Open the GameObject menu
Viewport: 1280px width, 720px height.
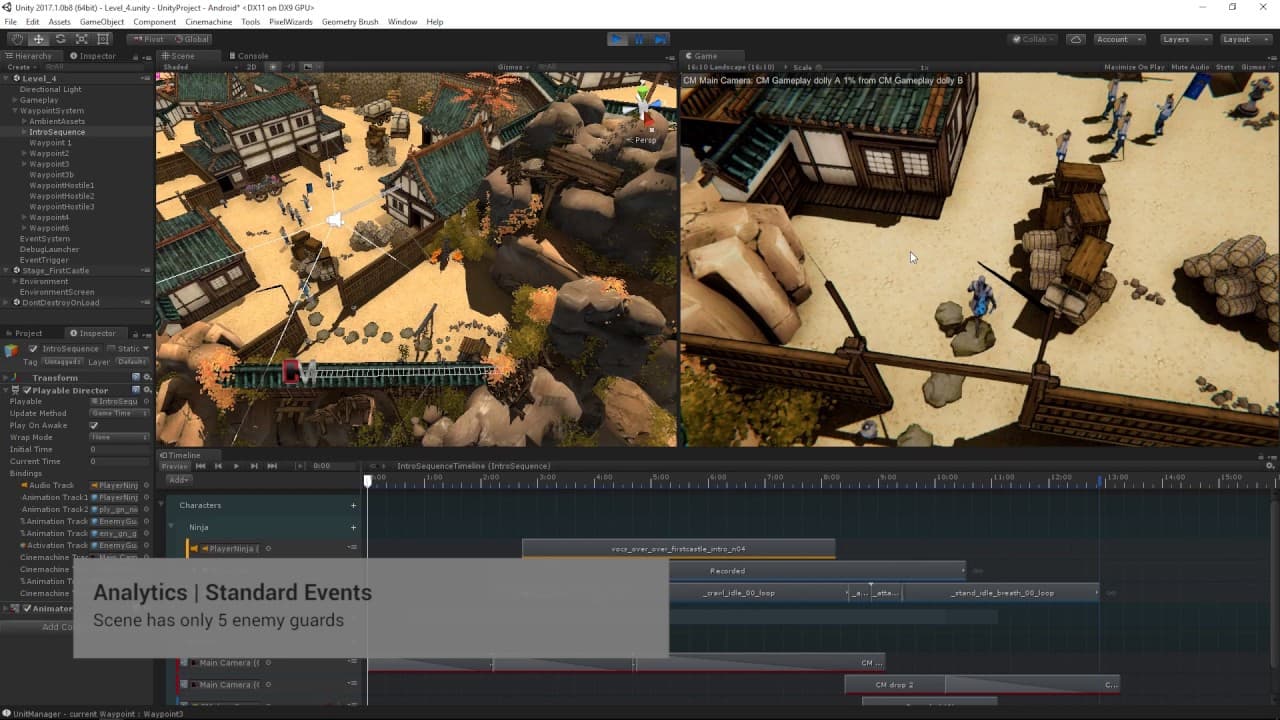[x=101, y=22]
